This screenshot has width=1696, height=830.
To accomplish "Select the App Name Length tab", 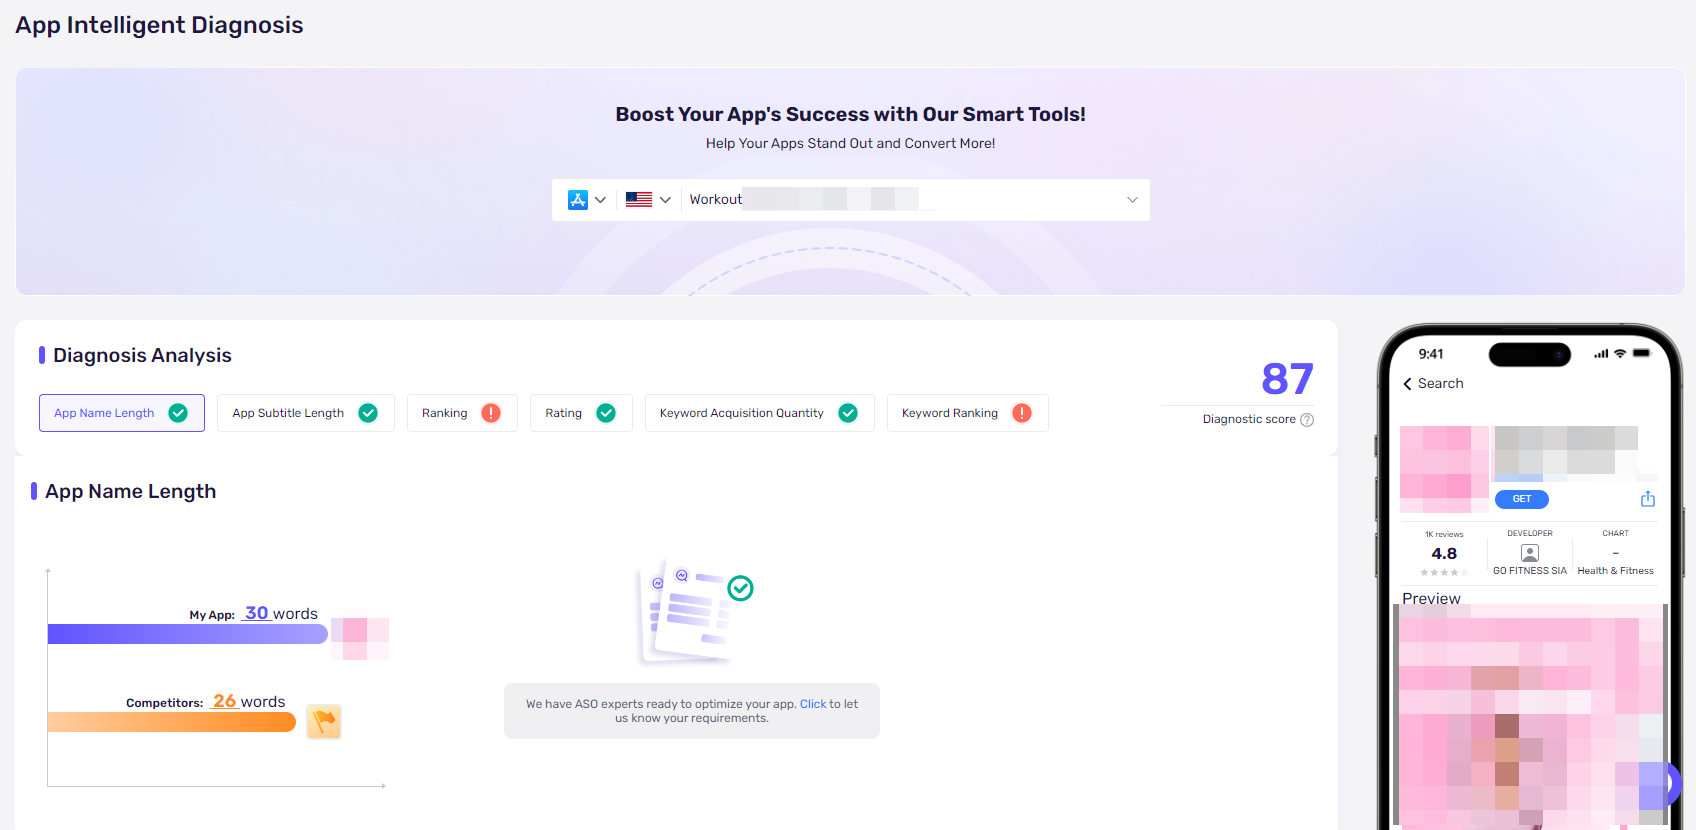I will [x=121, y=413].
